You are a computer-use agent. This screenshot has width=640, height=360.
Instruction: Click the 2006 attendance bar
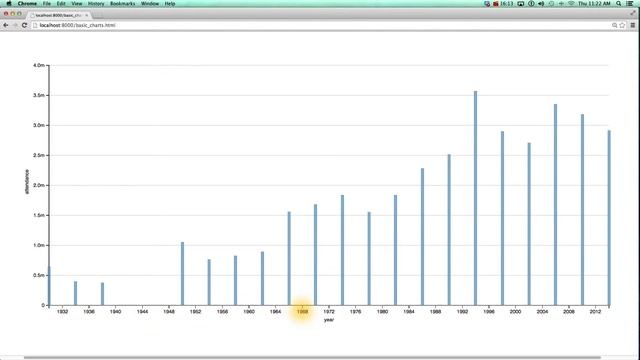556,204
